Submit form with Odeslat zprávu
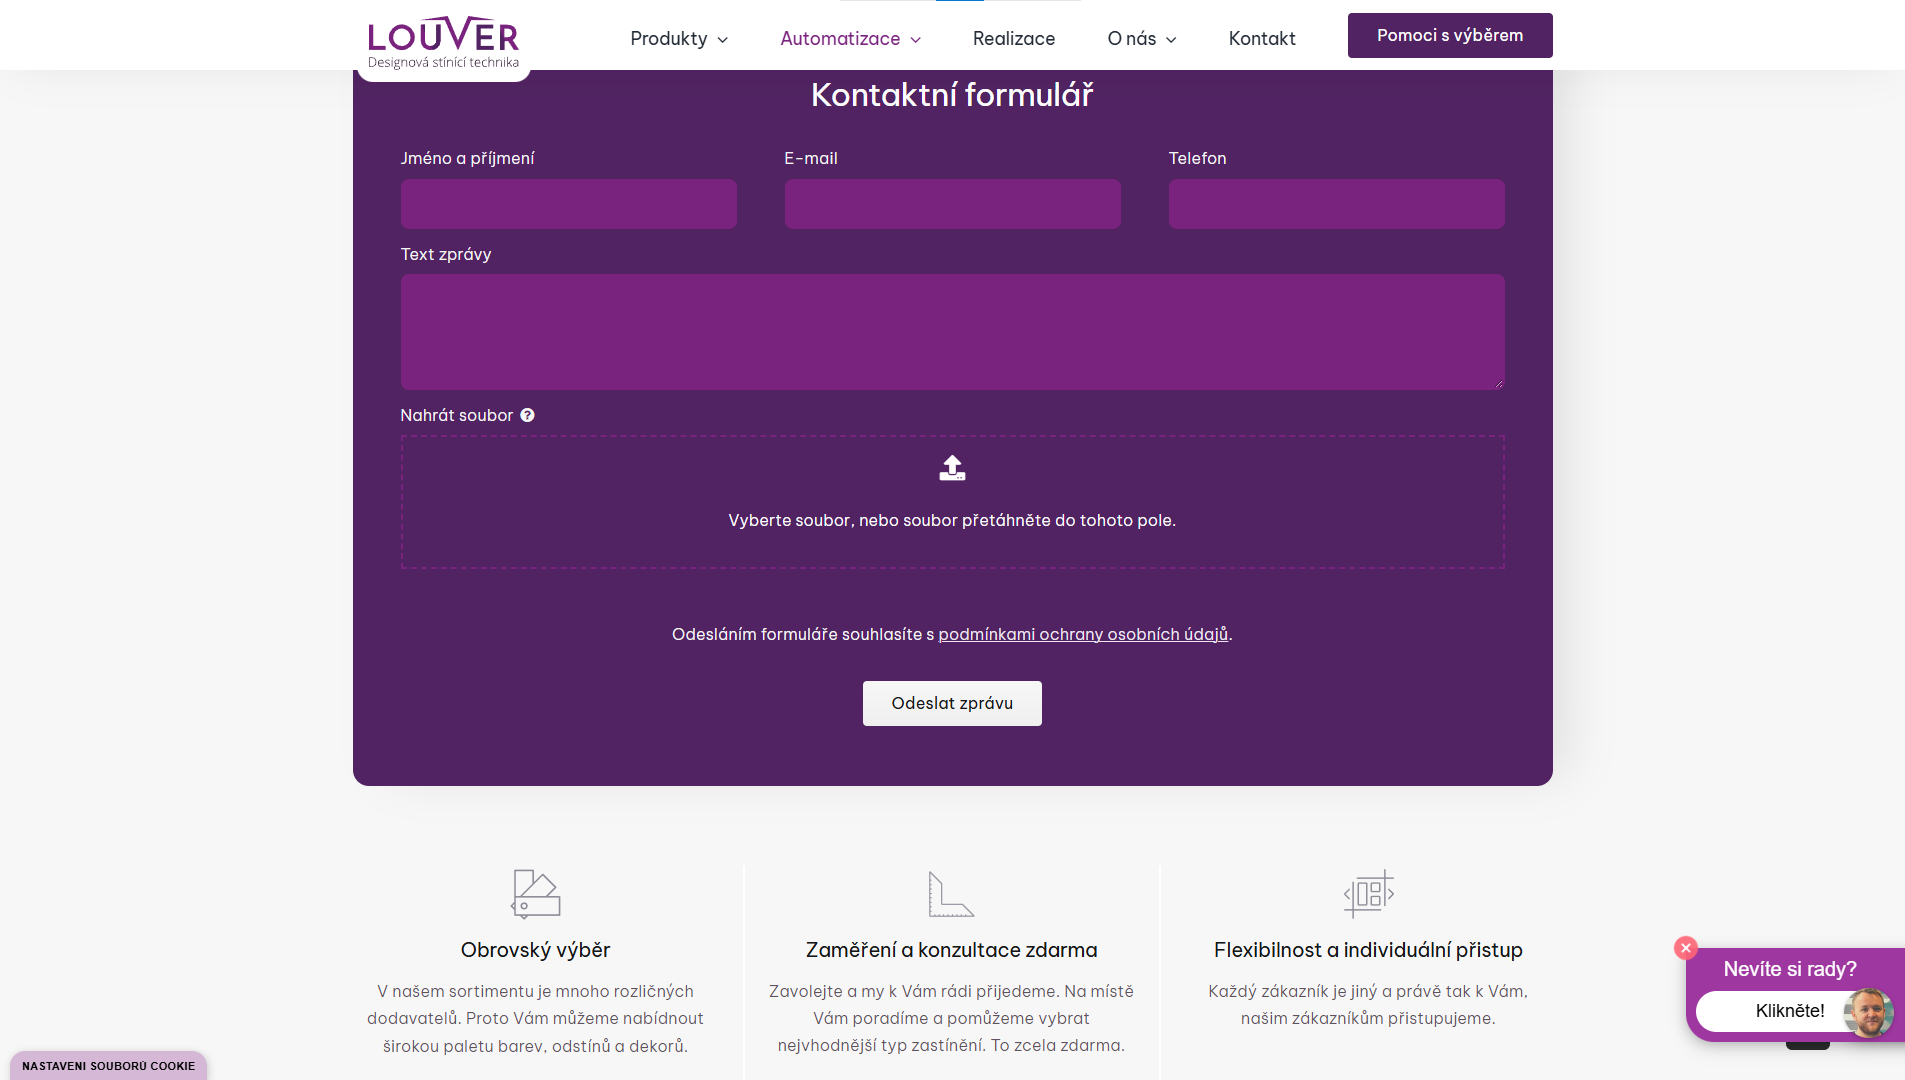The image size is (1905, 1080). pyautogui.click(x=952, y=703)
